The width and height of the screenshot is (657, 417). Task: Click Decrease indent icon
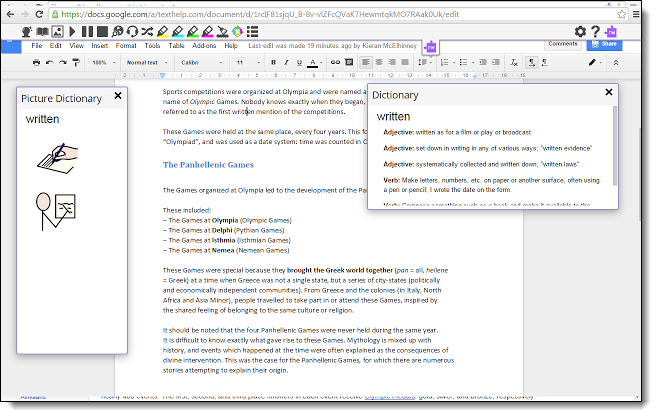(483, 62)
